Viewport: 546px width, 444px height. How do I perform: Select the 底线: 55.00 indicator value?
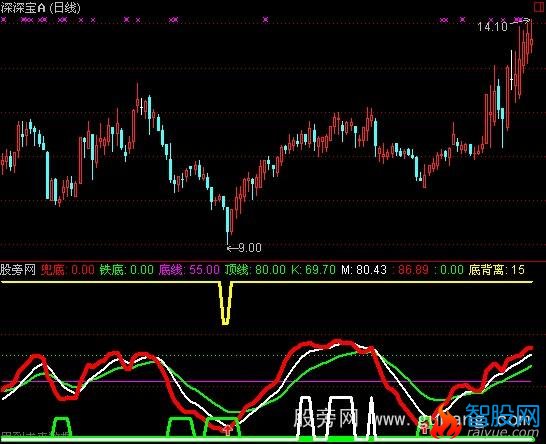click(x=189, y=270)
